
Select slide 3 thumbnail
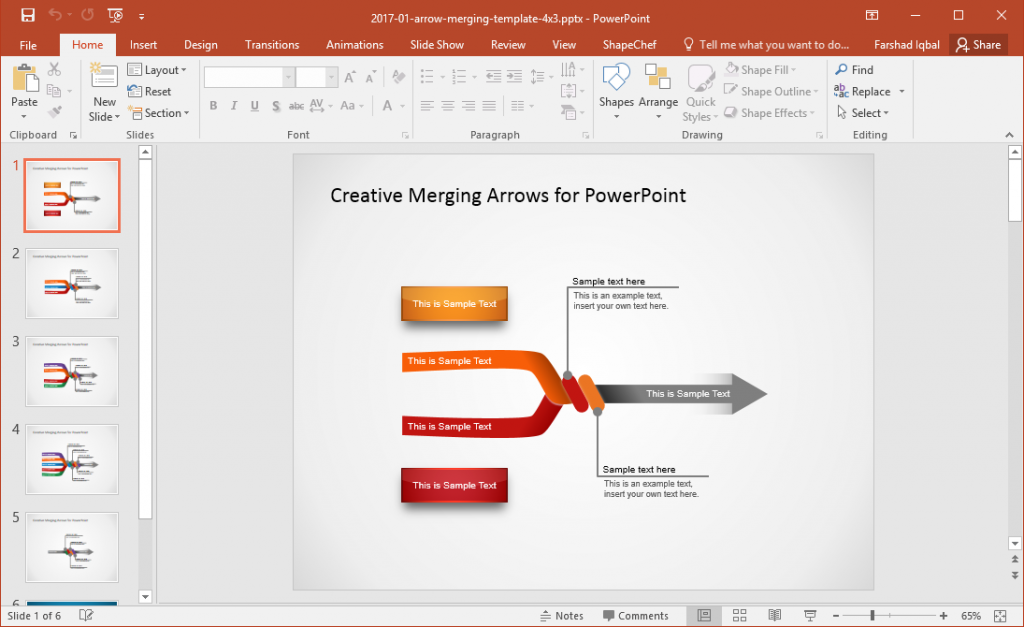point(71,371)
